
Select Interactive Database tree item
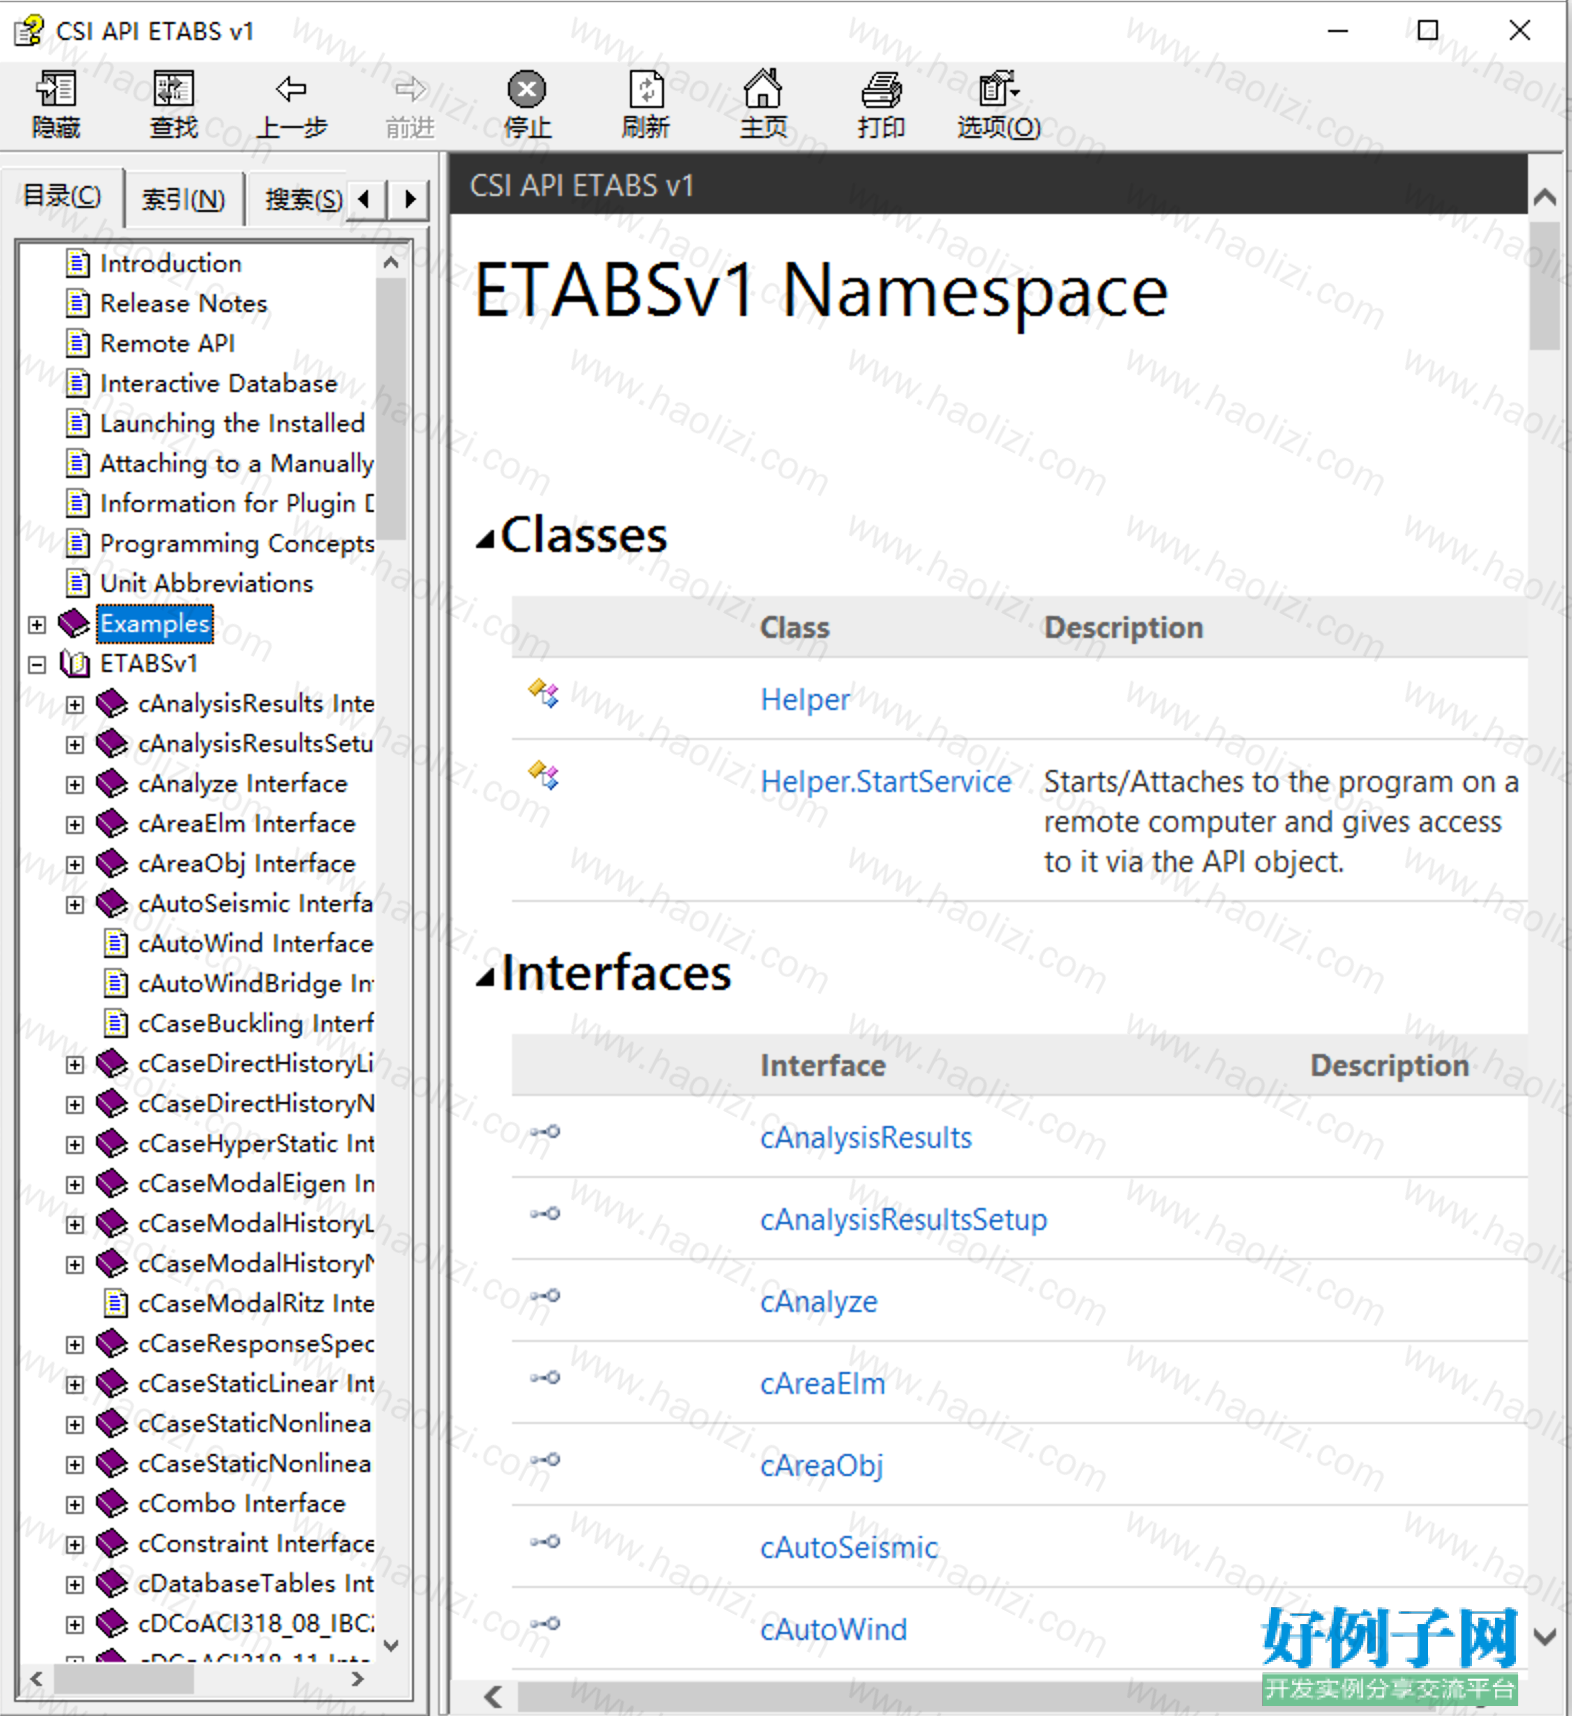point(219,383)
